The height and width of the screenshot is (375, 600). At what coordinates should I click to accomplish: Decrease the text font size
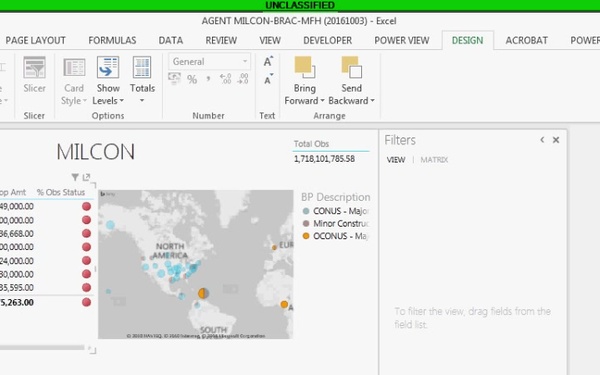click(268, 80)
